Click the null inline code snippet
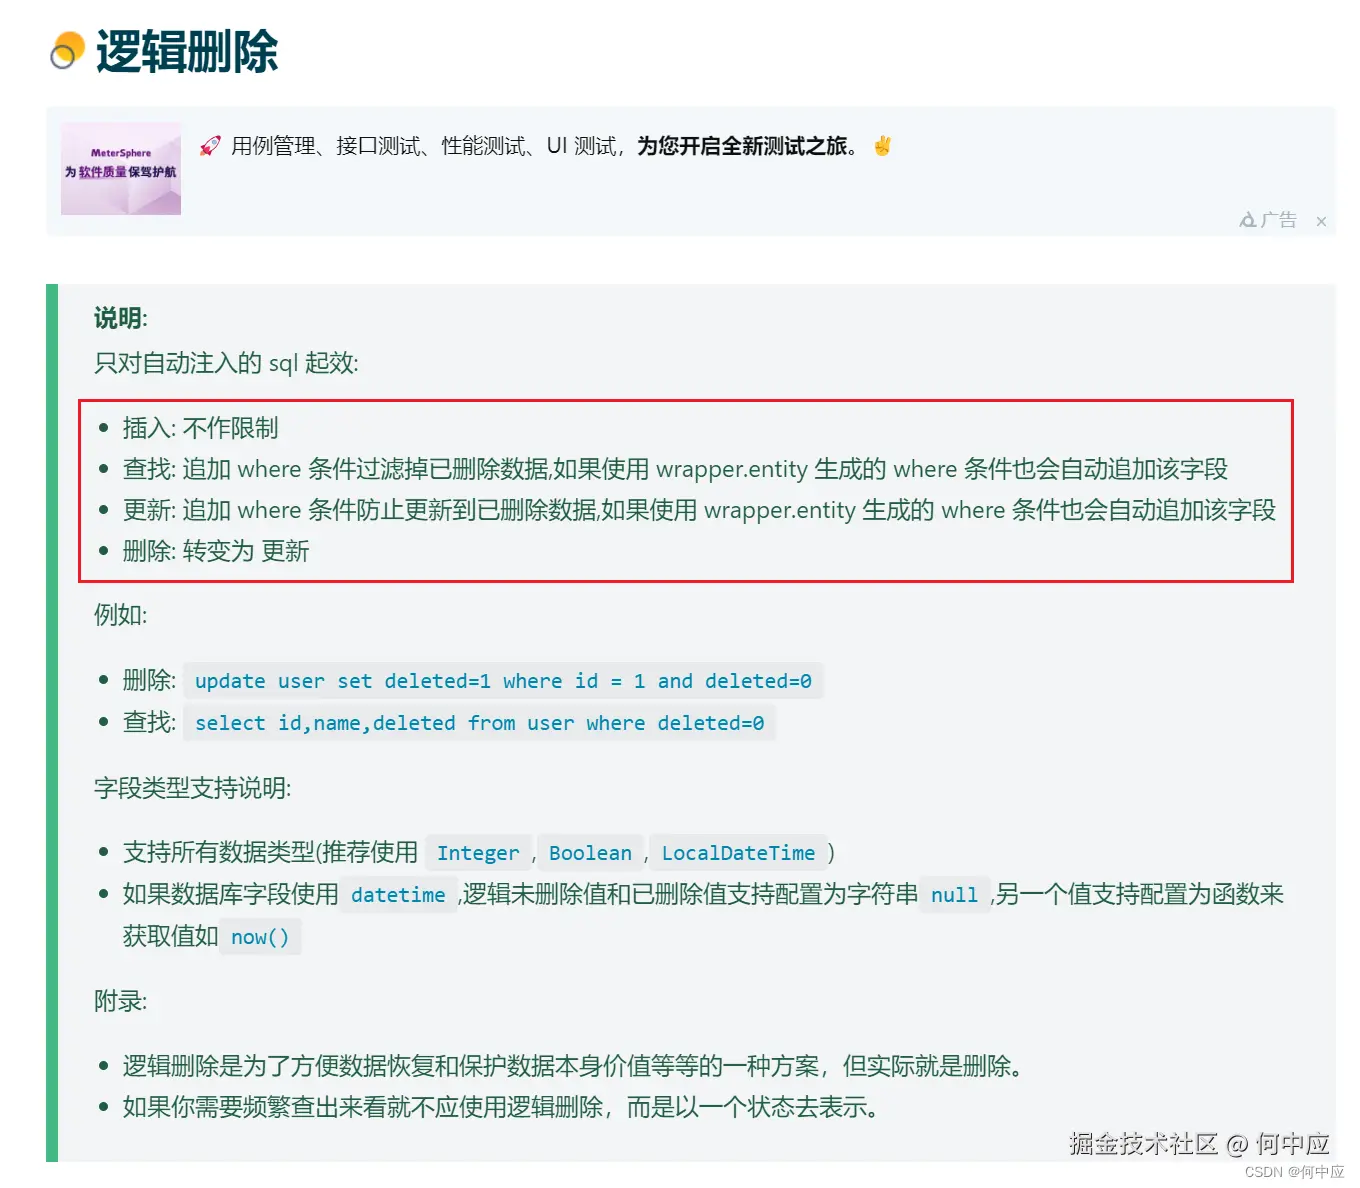Image resolution: width=1360 pixels, height=1188 pixels. [x=953, y=895]
